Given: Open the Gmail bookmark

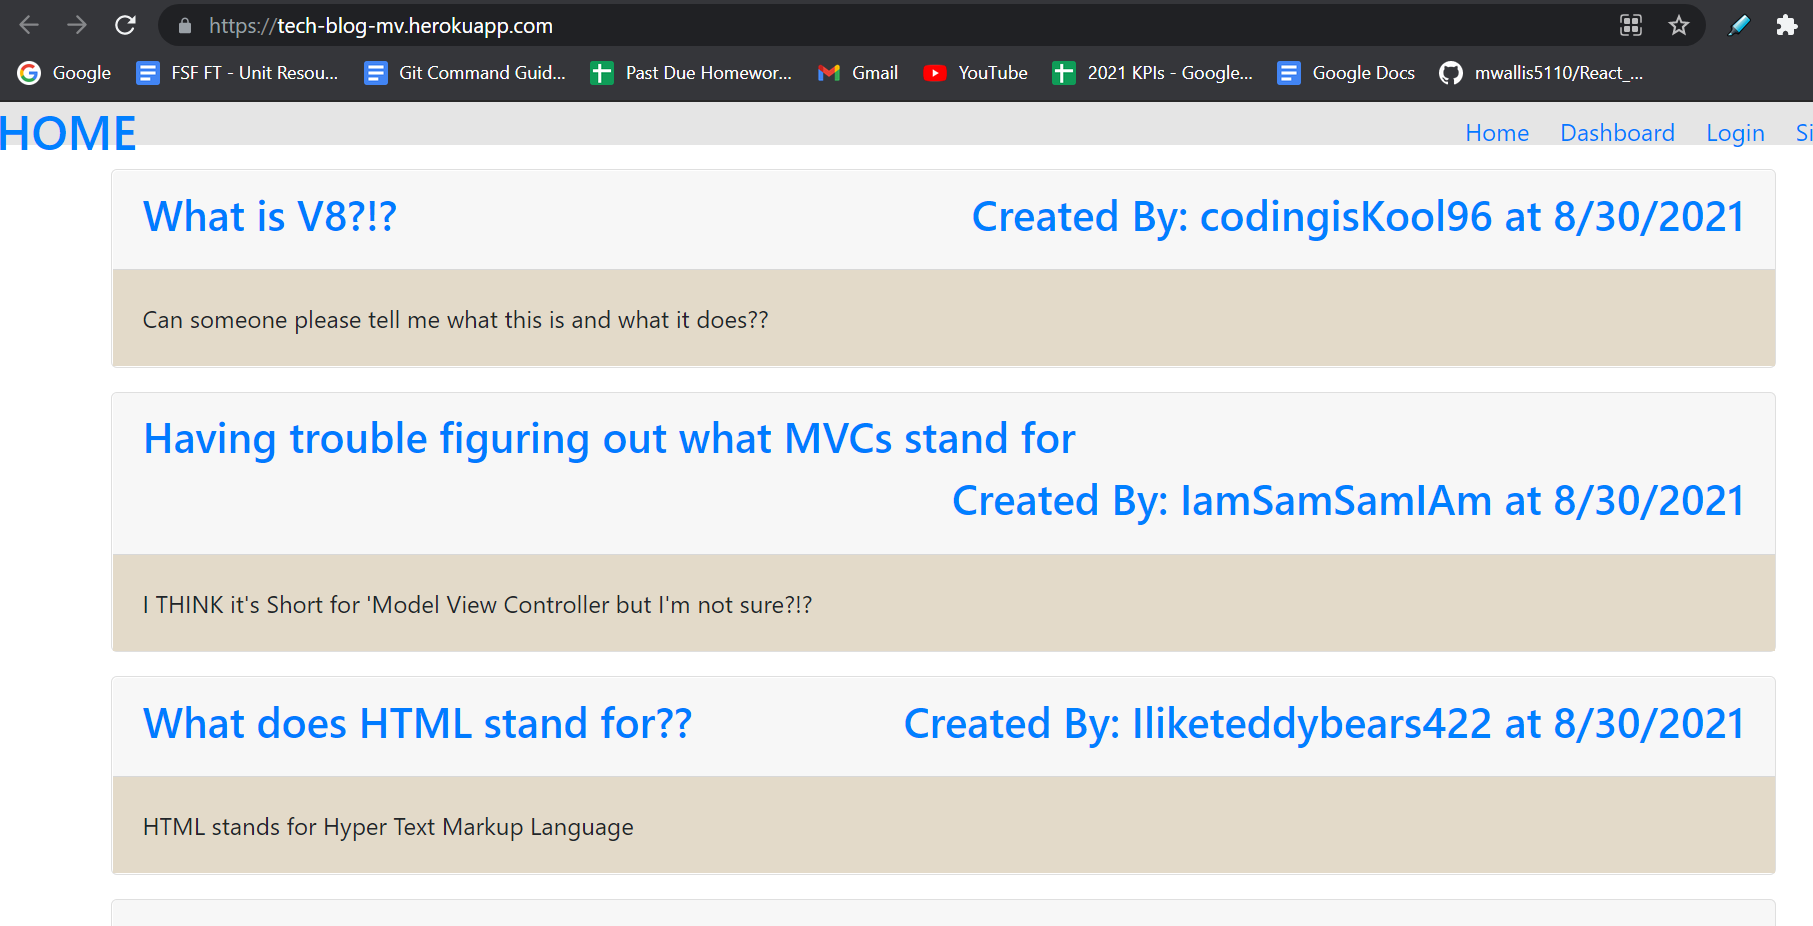Looking at the screenshot, I should pos(858,72).
